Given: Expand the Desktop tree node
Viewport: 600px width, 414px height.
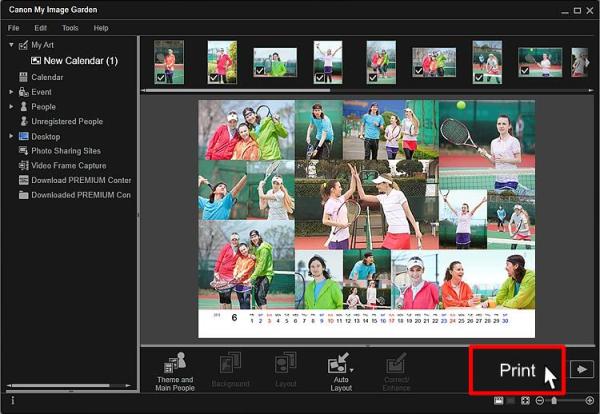Looking at the screenshot, I should pyautogui.click(x=11, y=136).
